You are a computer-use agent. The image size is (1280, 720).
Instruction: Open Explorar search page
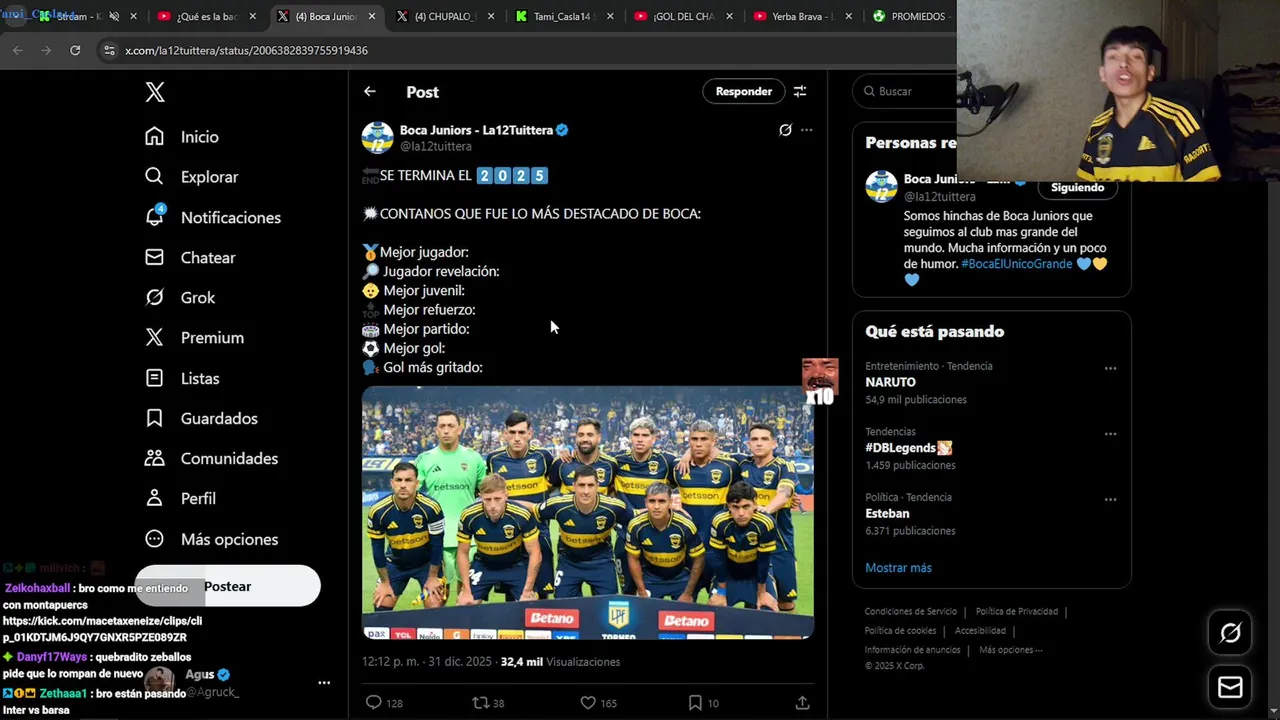[x=192, y=177]
